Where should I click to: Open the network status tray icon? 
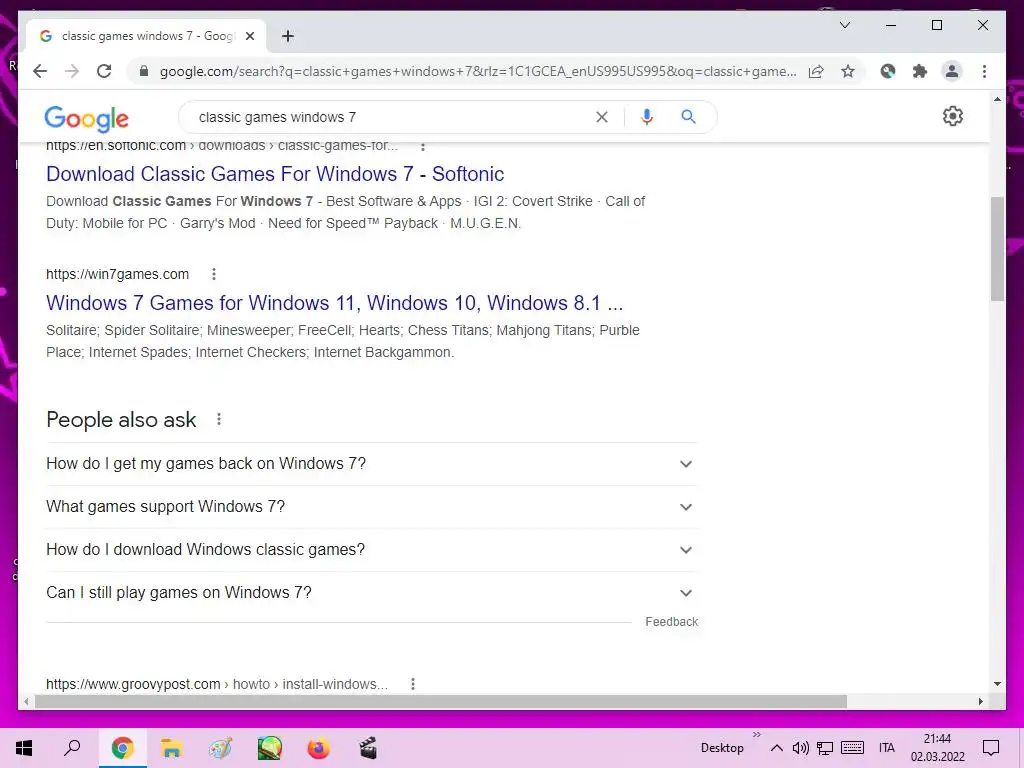(825, 748)
